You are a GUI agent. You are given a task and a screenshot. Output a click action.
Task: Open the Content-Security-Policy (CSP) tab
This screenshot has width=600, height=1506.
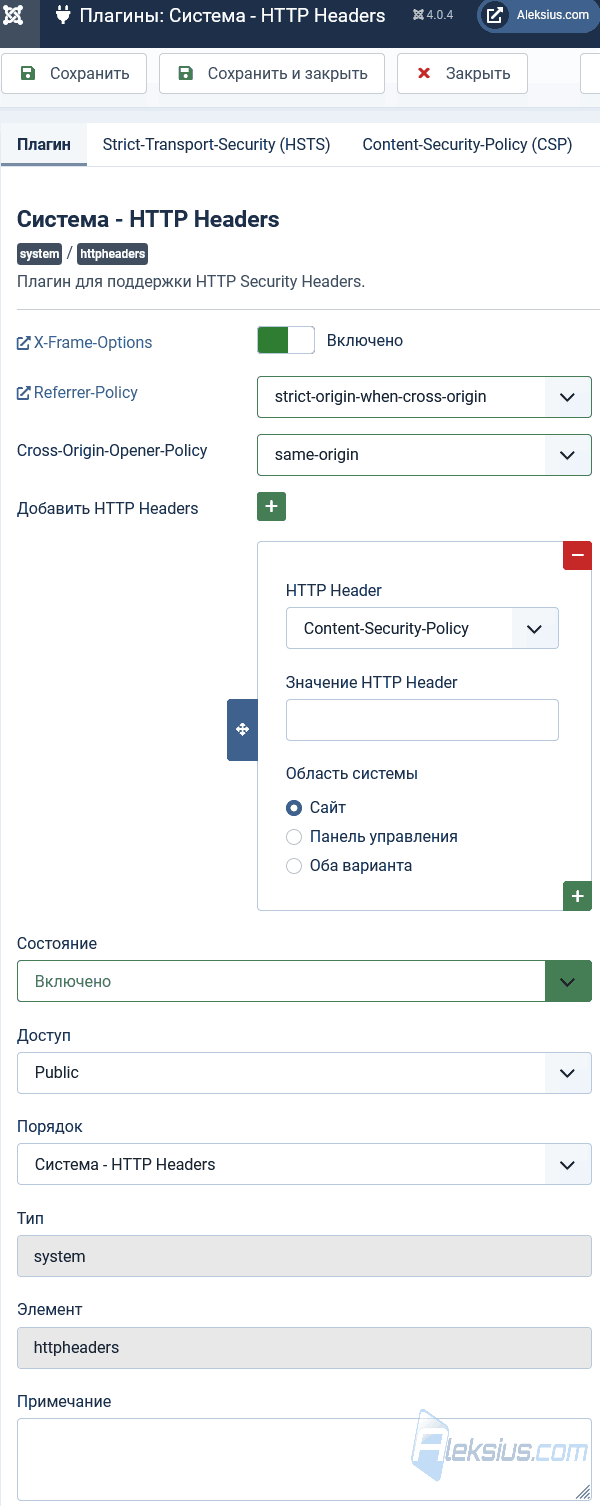467,145
